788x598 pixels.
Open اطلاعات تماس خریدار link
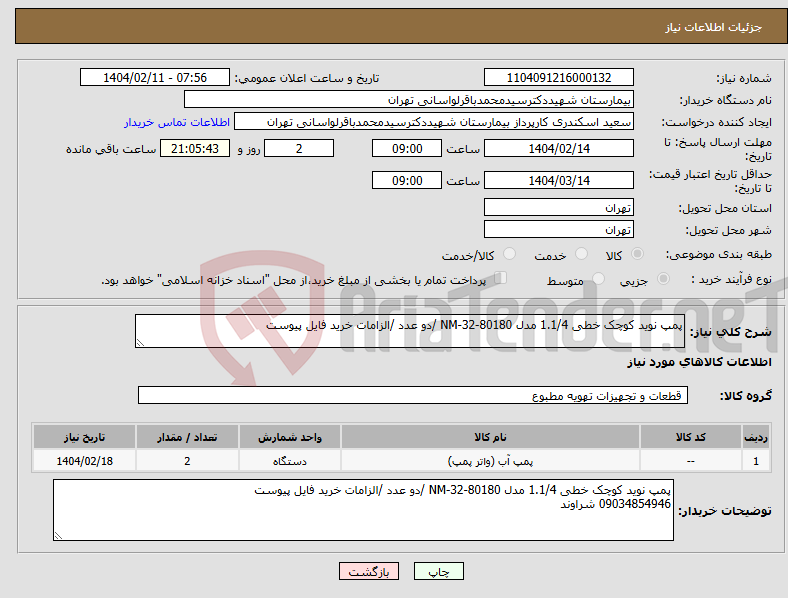pyautogui.click(x=177, y=122)
